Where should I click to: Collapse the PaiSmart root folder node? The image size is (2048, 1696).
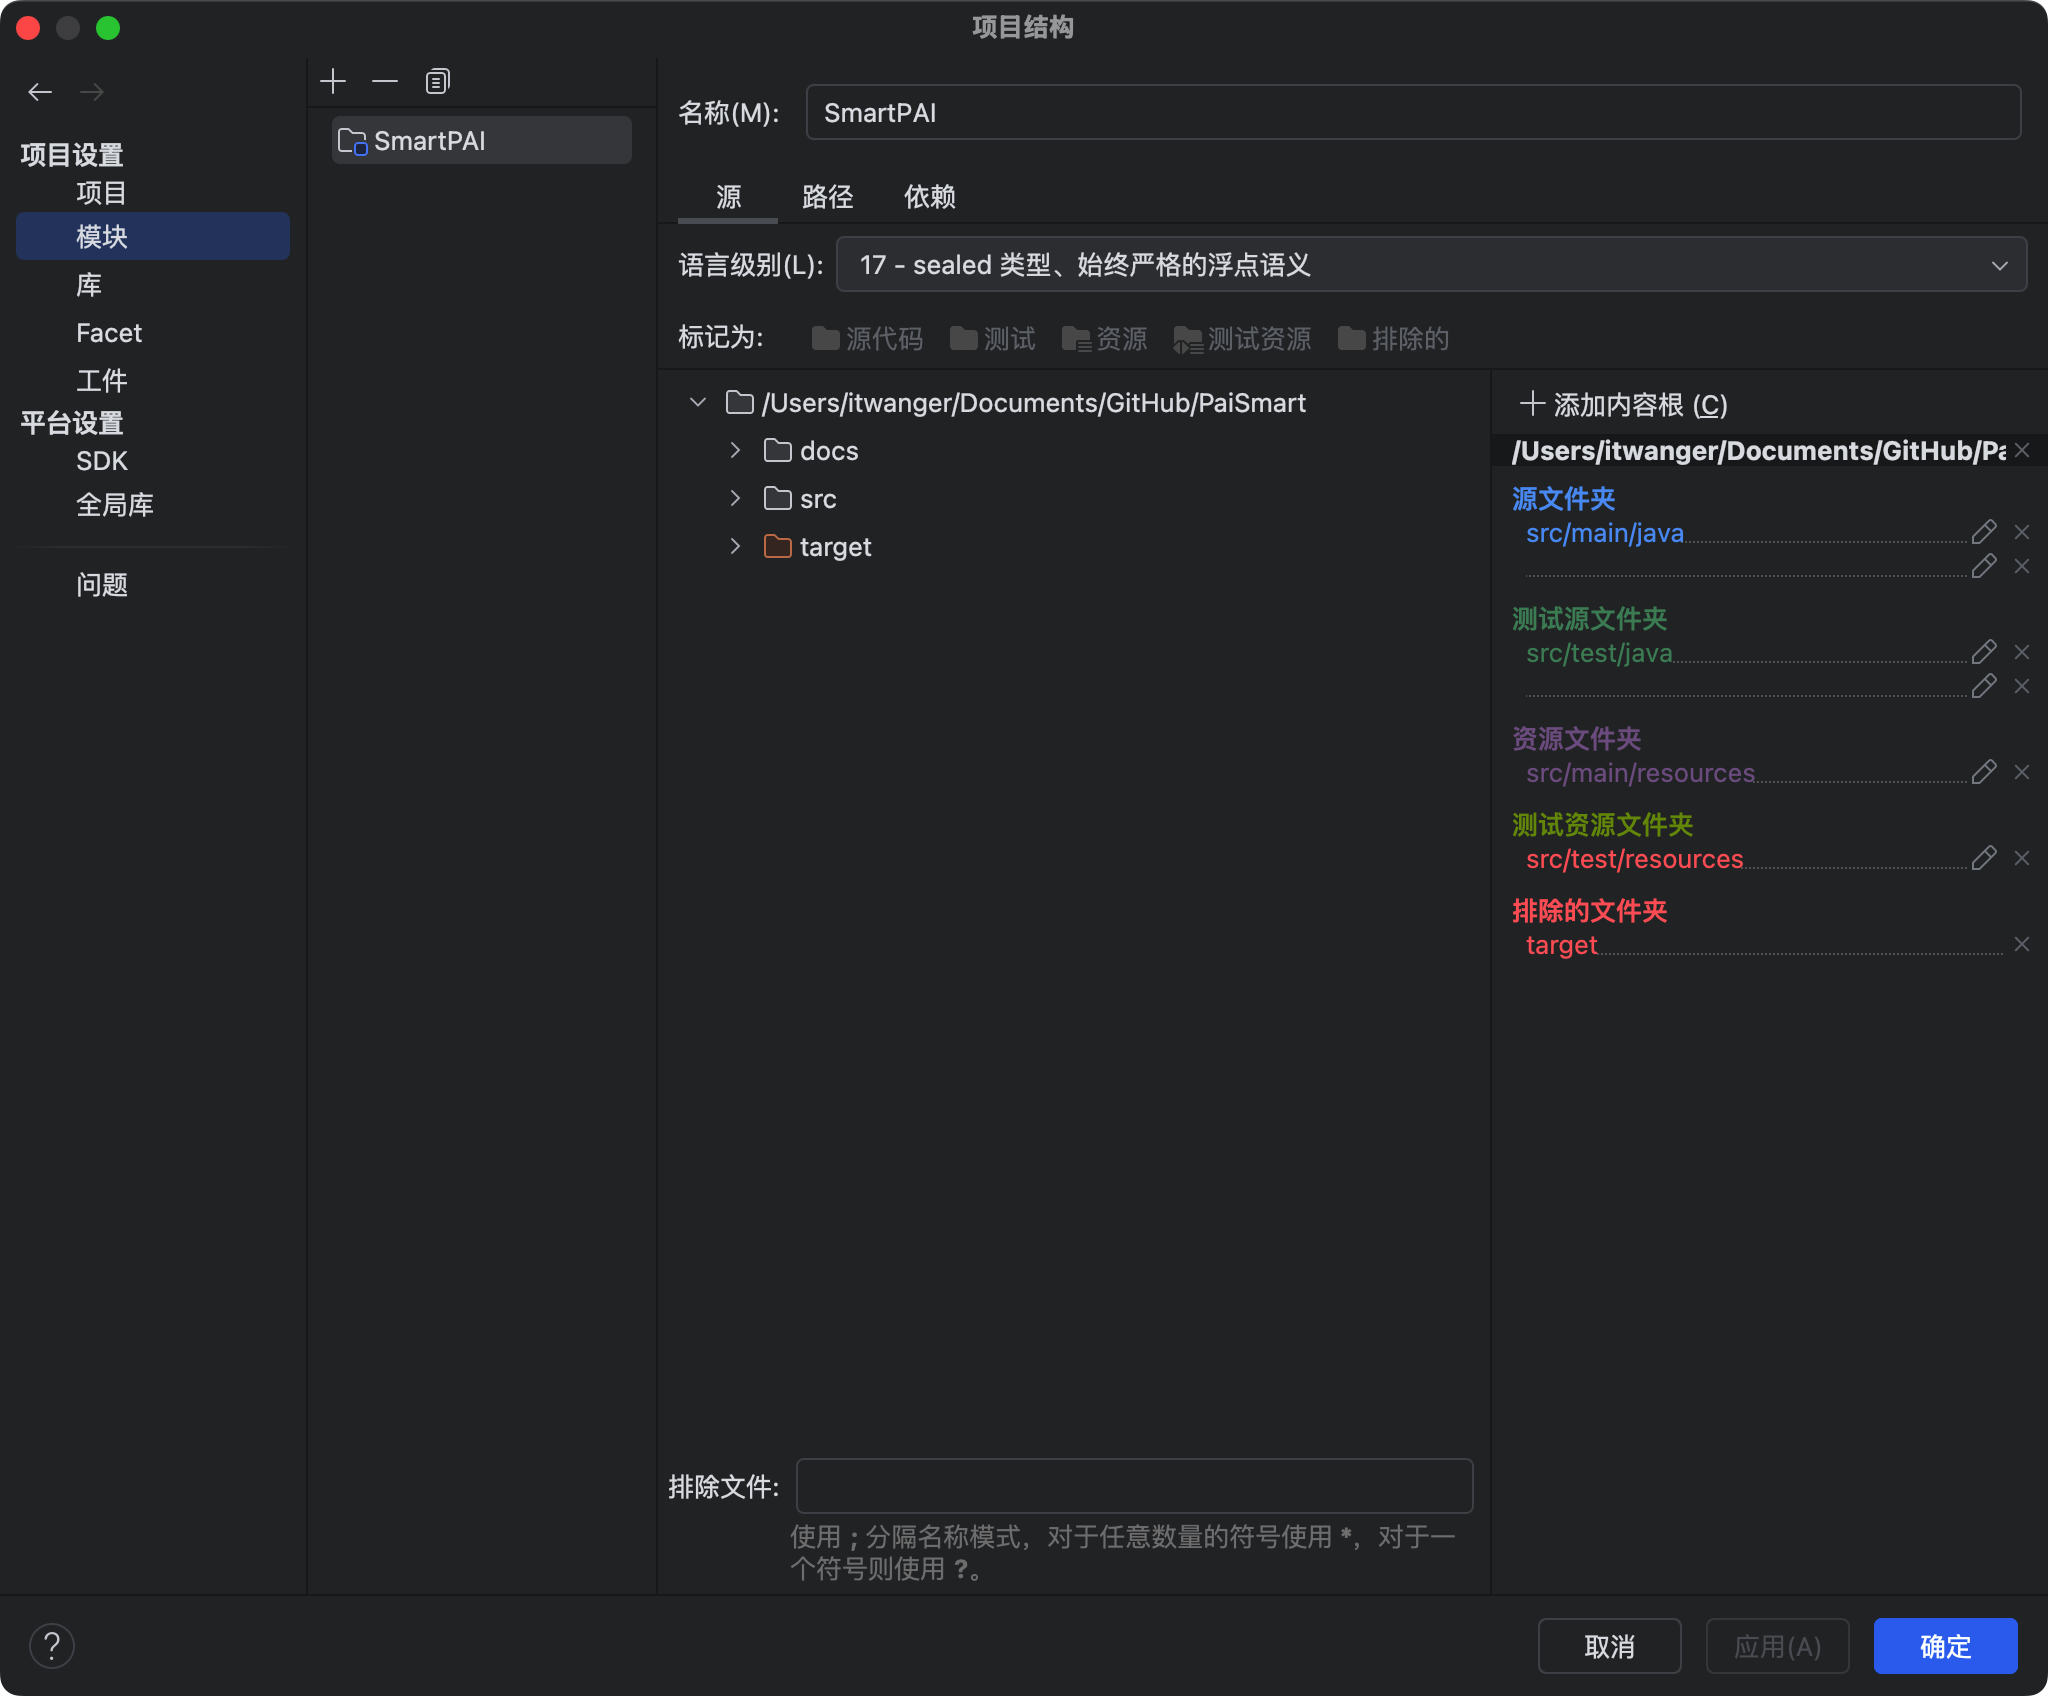[x=698, y=402]
